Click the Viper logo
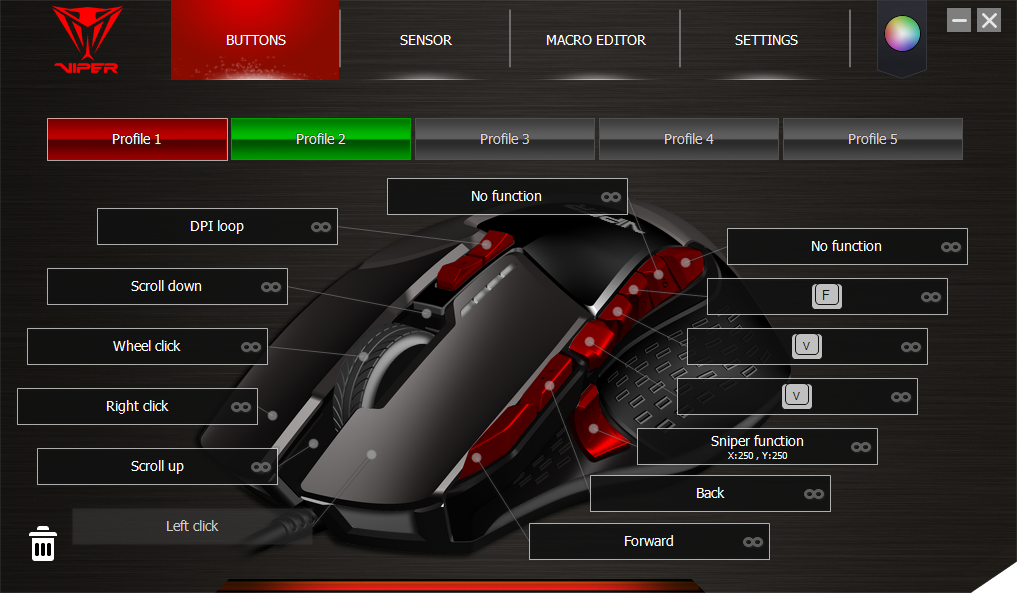The image size is (1017, 593). coord(87,40)
